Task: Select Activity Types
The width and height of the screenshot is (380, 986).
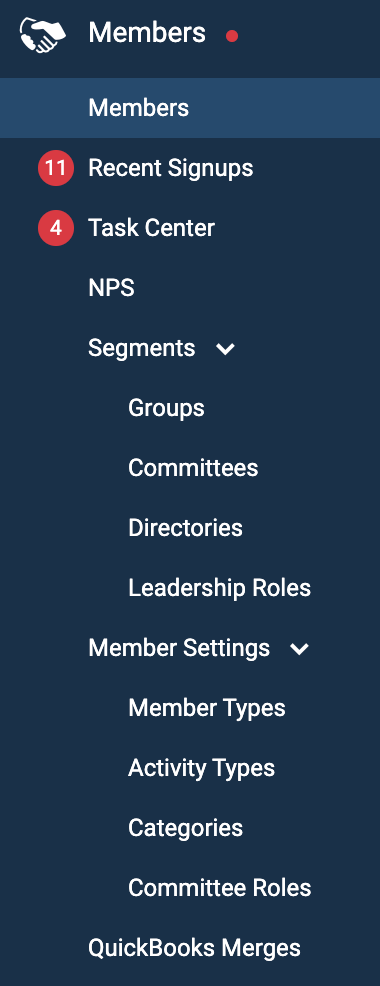Action: click(x=201, y=768)
